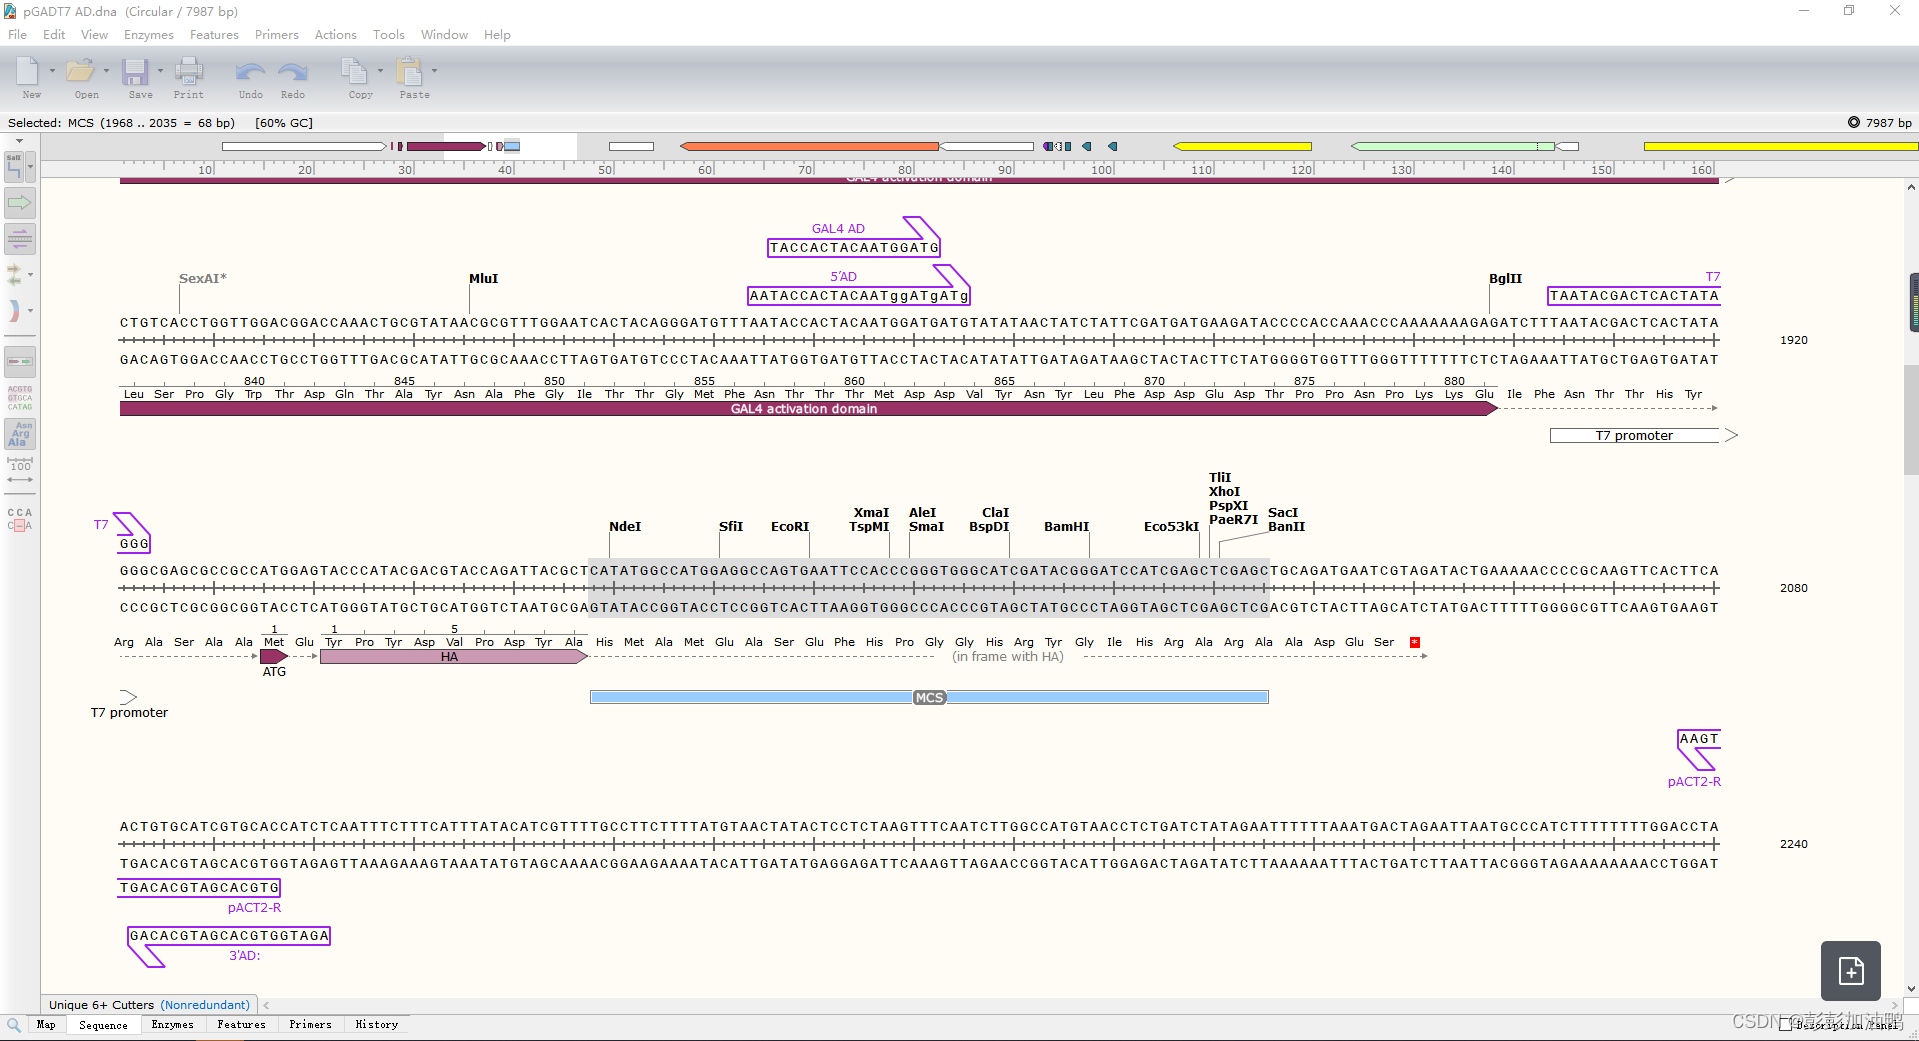Open the Tools menu
The image size is (1919, 1041).
tap(389, 34)
